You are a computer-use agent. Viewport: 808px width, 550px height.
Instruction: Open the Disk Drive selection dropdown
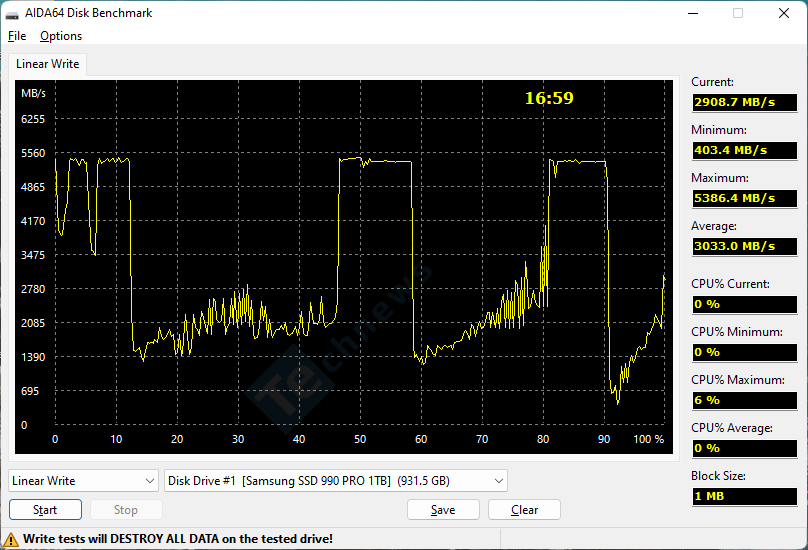pos(335,481)
